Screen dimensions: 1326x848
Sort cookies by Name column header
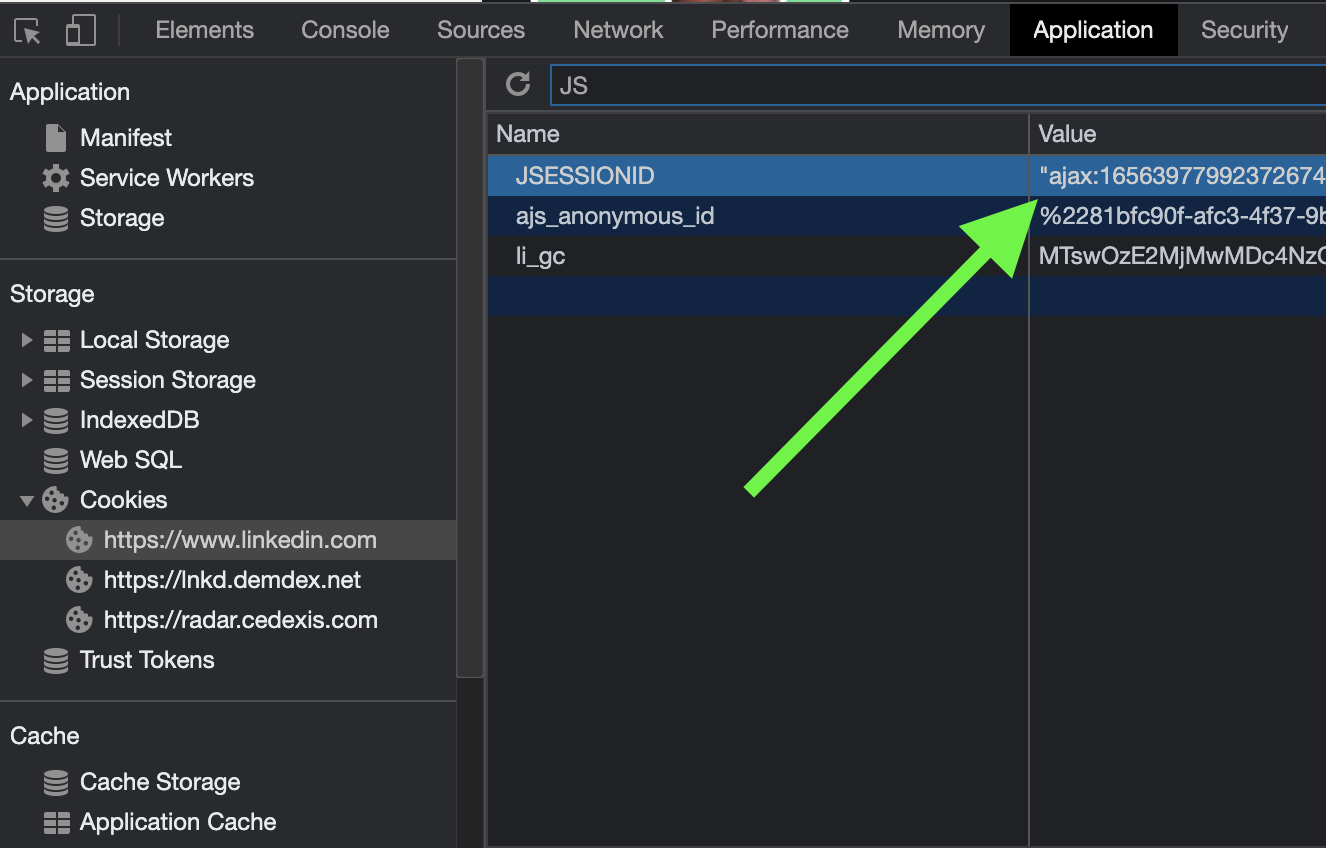pos(758,134)
